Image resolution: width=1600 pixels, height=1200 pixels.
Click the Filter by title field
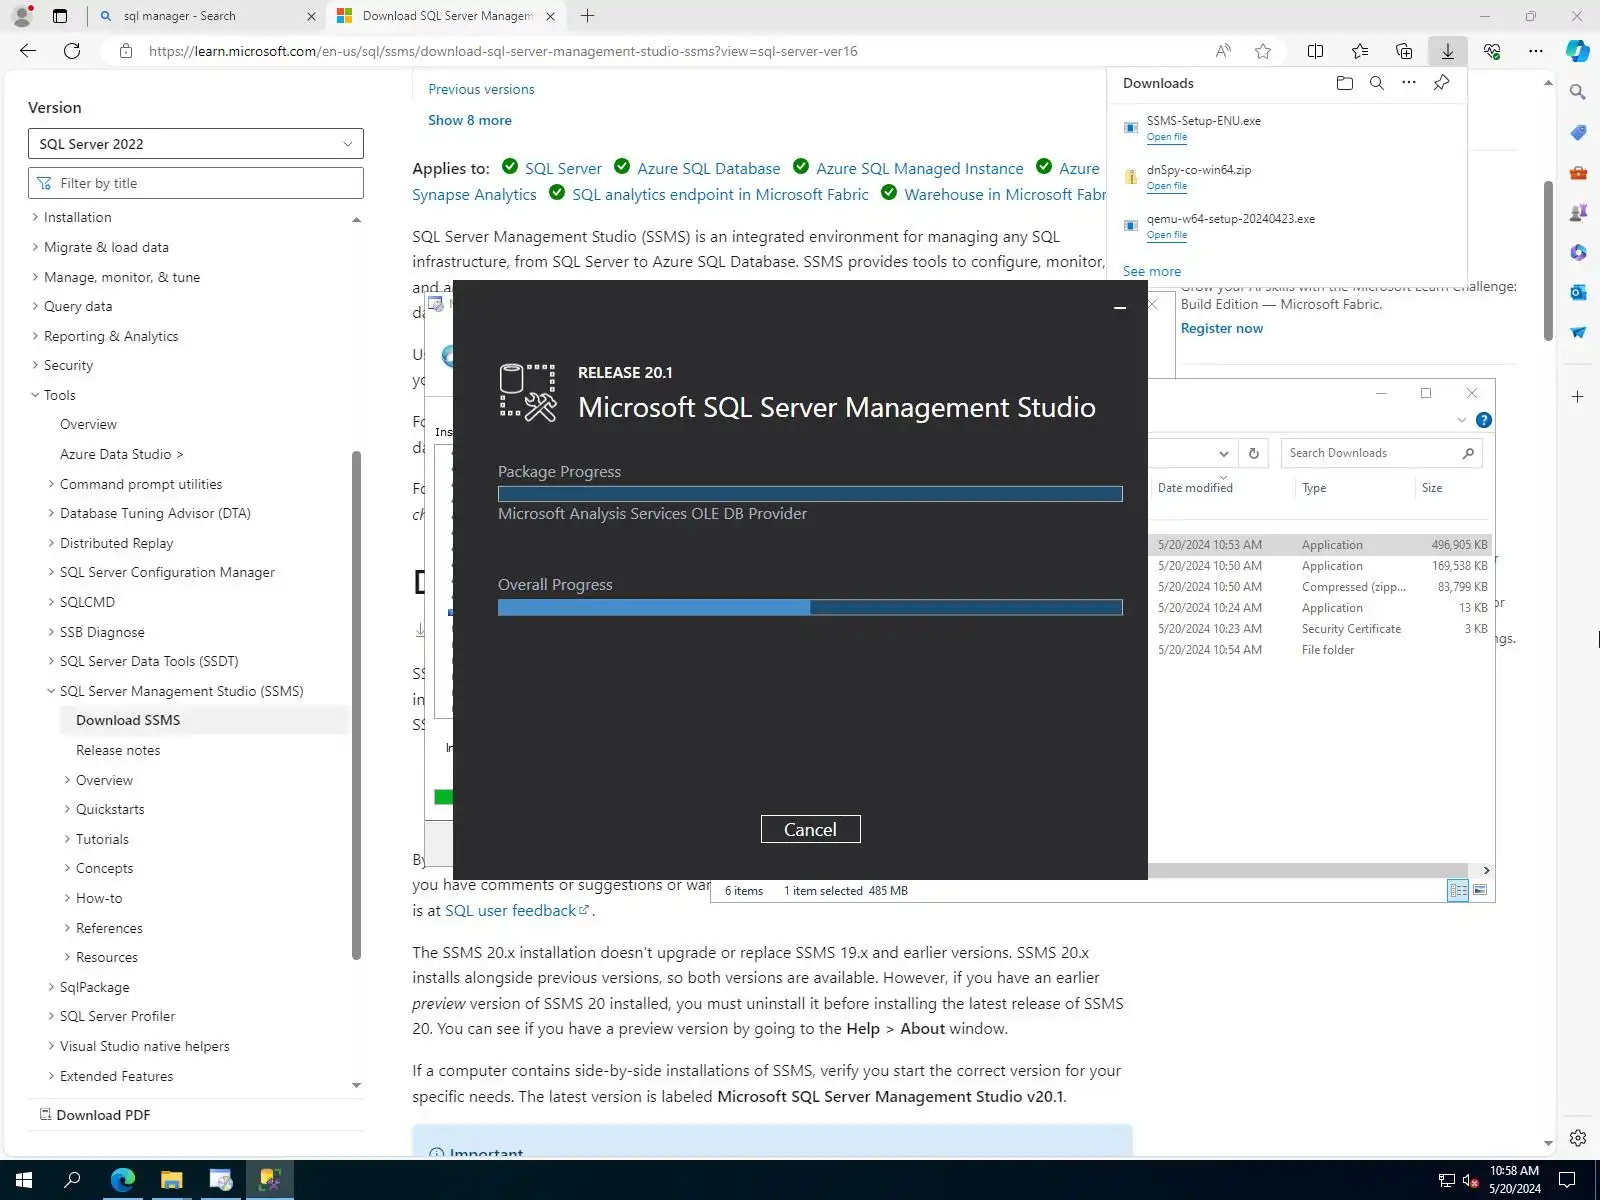pos(196,183)
